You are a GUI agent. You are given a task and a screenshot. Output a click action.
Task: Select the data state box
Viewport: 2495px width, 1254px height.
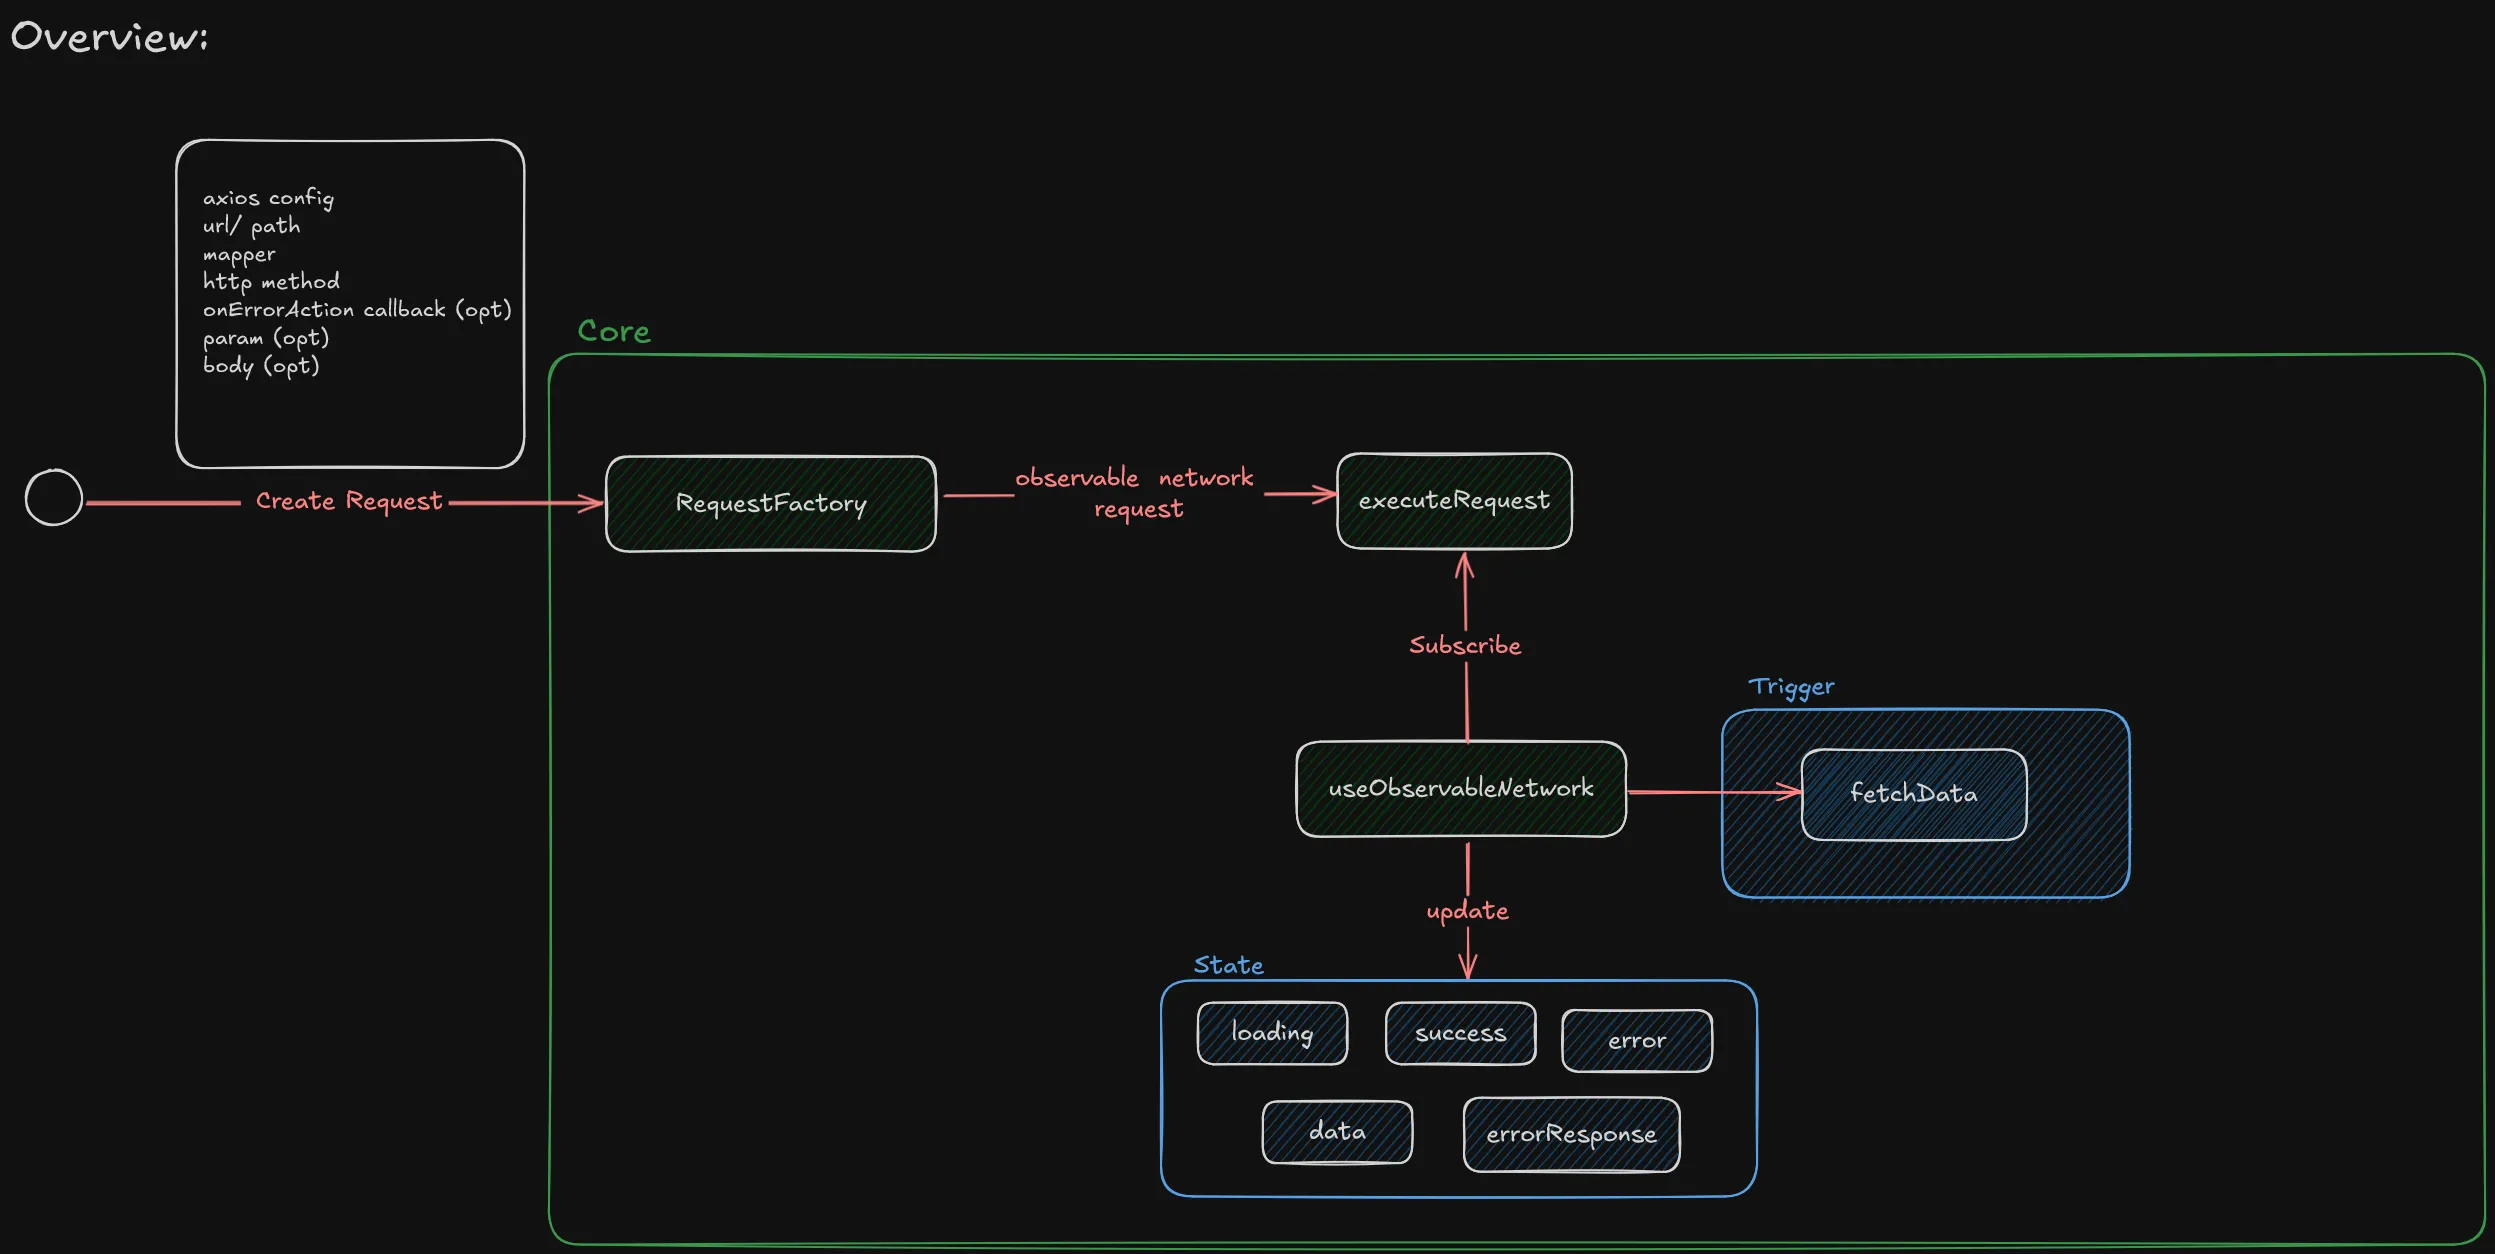click(x=1337, y=1132)
